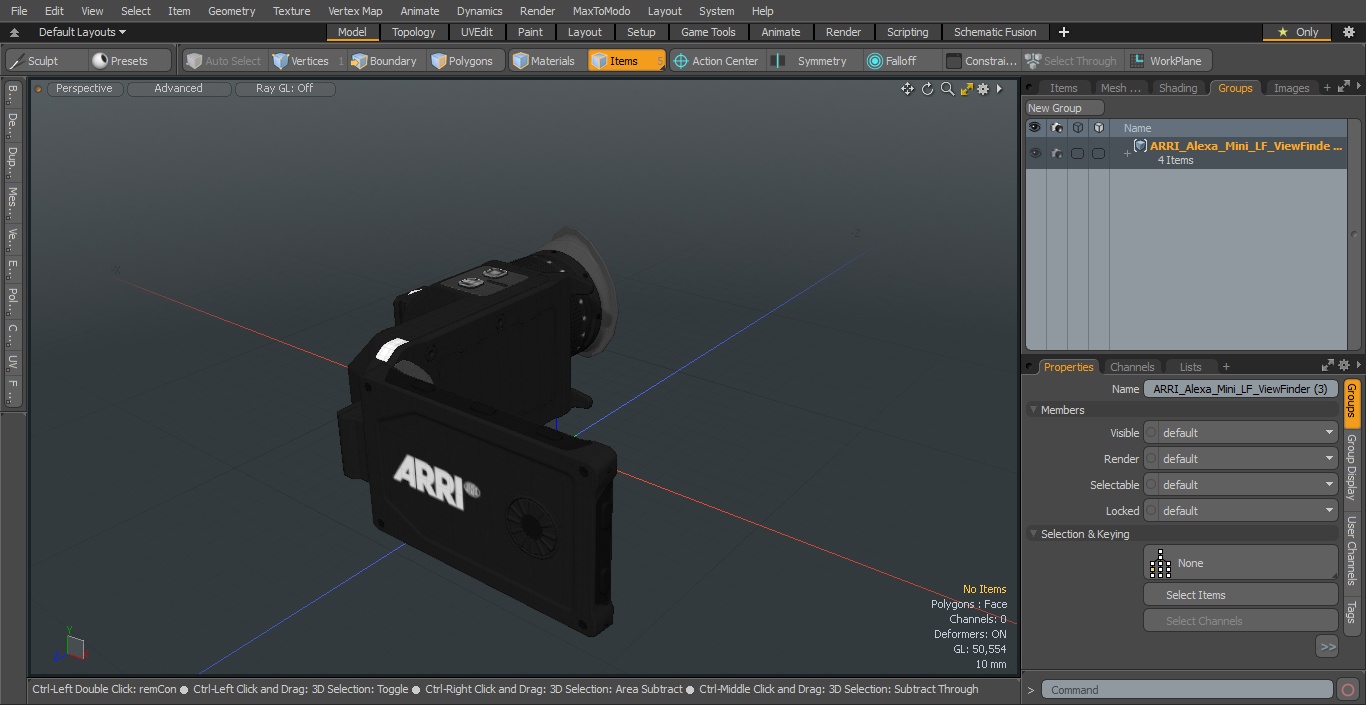Click the group Name field
This screenshot has width=1366, height=705.
click(1240, 389)
